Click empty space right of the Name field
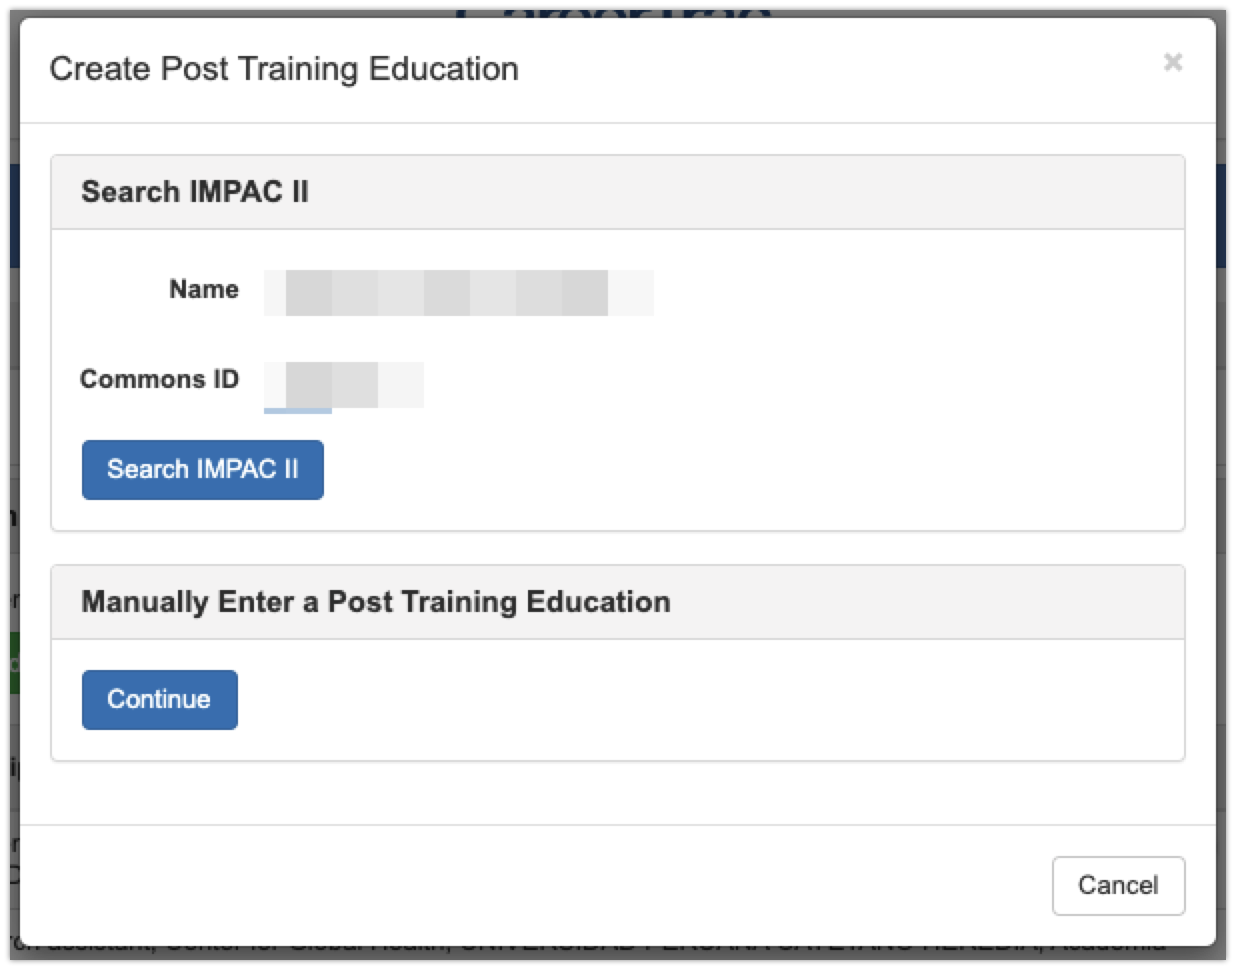Image resolution: width=1236 pixels, height=970 pixels. [900, 293]
